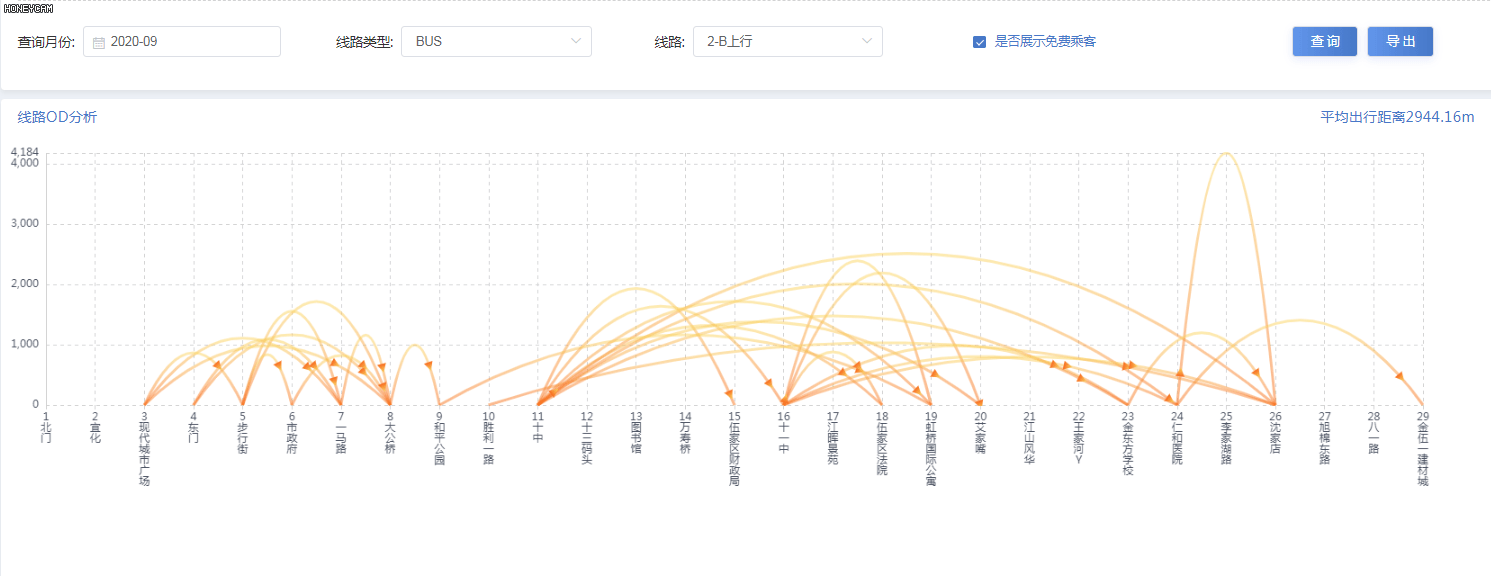Click the 导出 button
The image size is (1491, 576).
(1400, 41)
